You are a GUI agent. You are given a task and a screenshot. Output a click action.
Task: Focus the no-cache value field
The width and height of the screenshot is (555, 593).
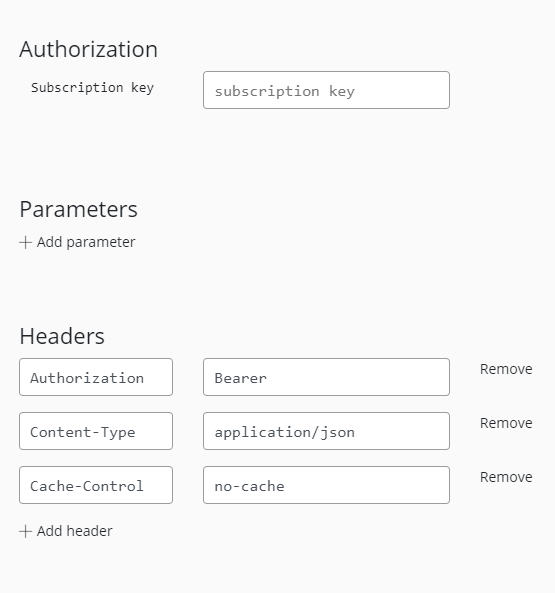[326, 485]
